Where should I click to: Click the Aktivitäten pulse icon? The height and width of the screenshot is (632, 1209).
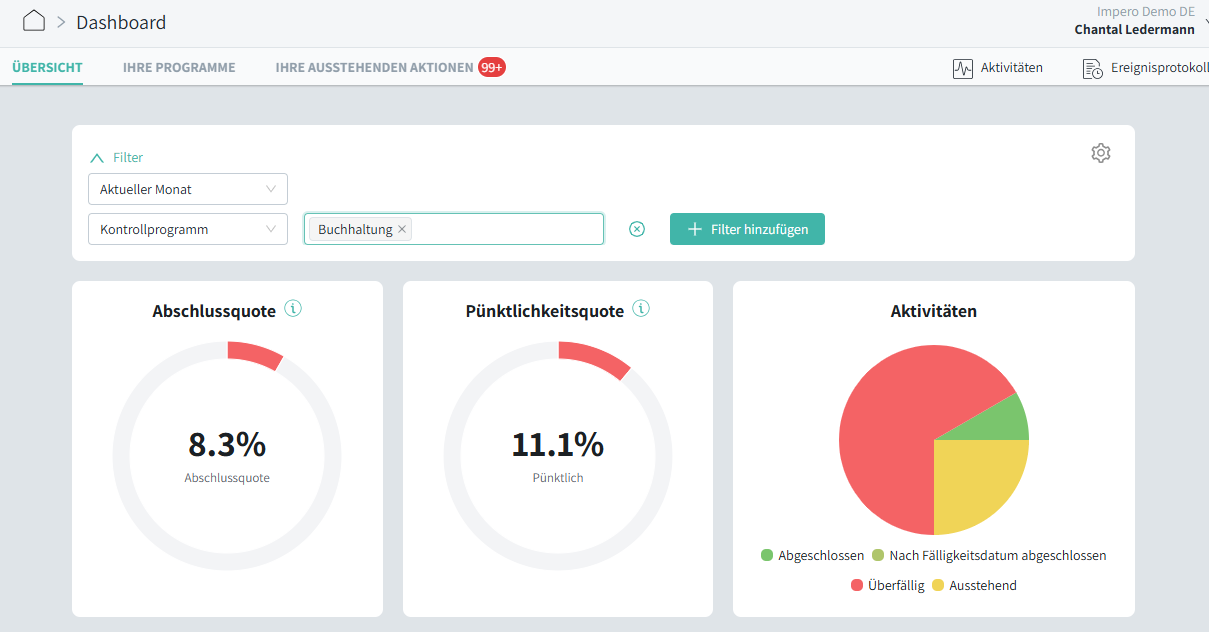962,68
